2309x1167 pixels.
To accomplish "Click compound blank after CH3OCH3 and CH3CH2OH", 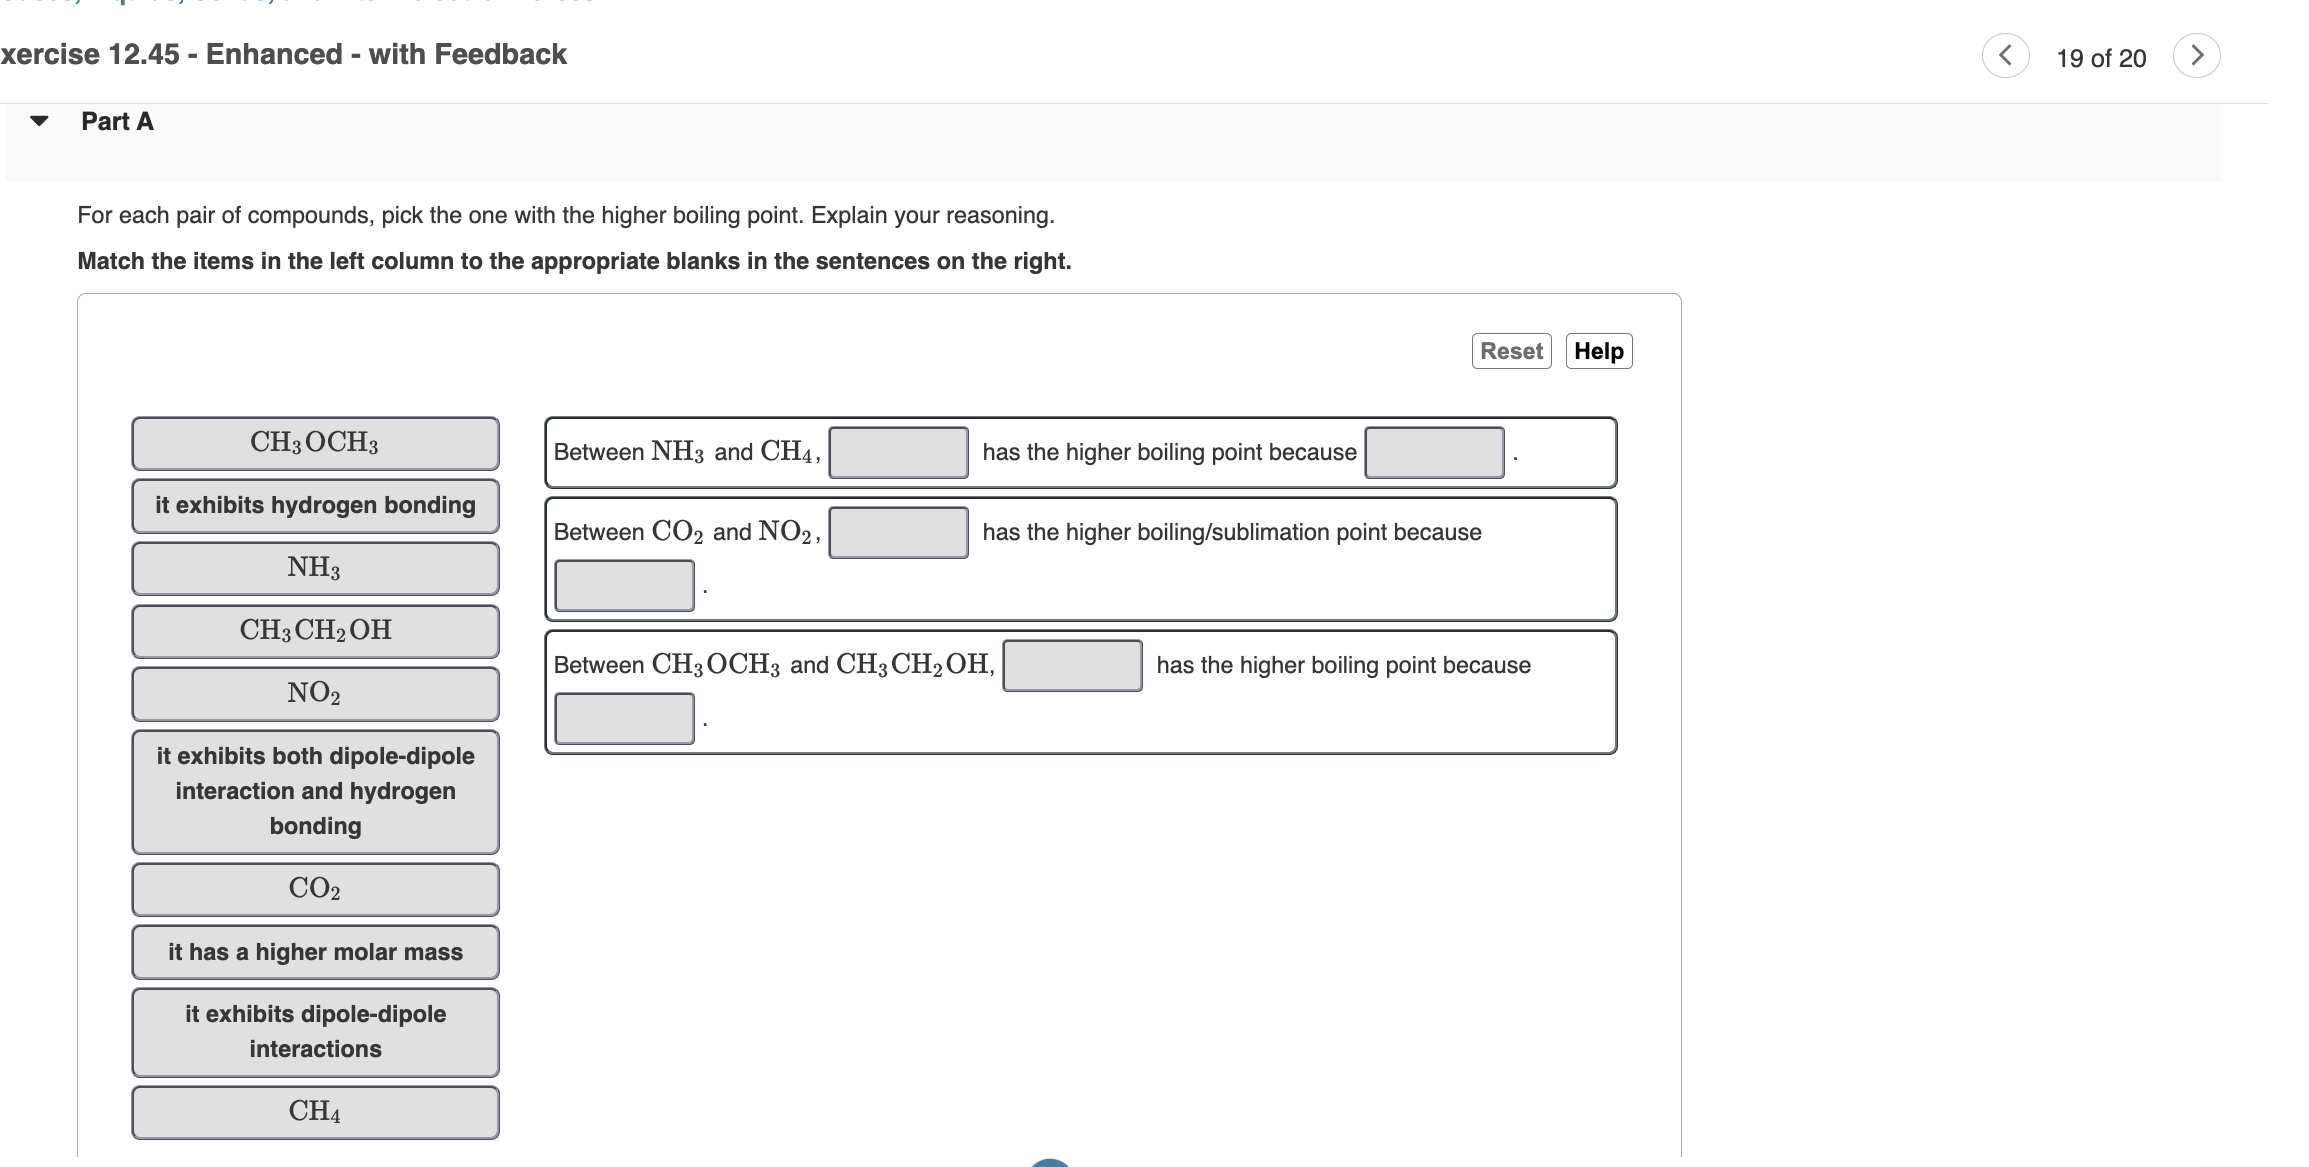I will click(x=1072, y=665).
